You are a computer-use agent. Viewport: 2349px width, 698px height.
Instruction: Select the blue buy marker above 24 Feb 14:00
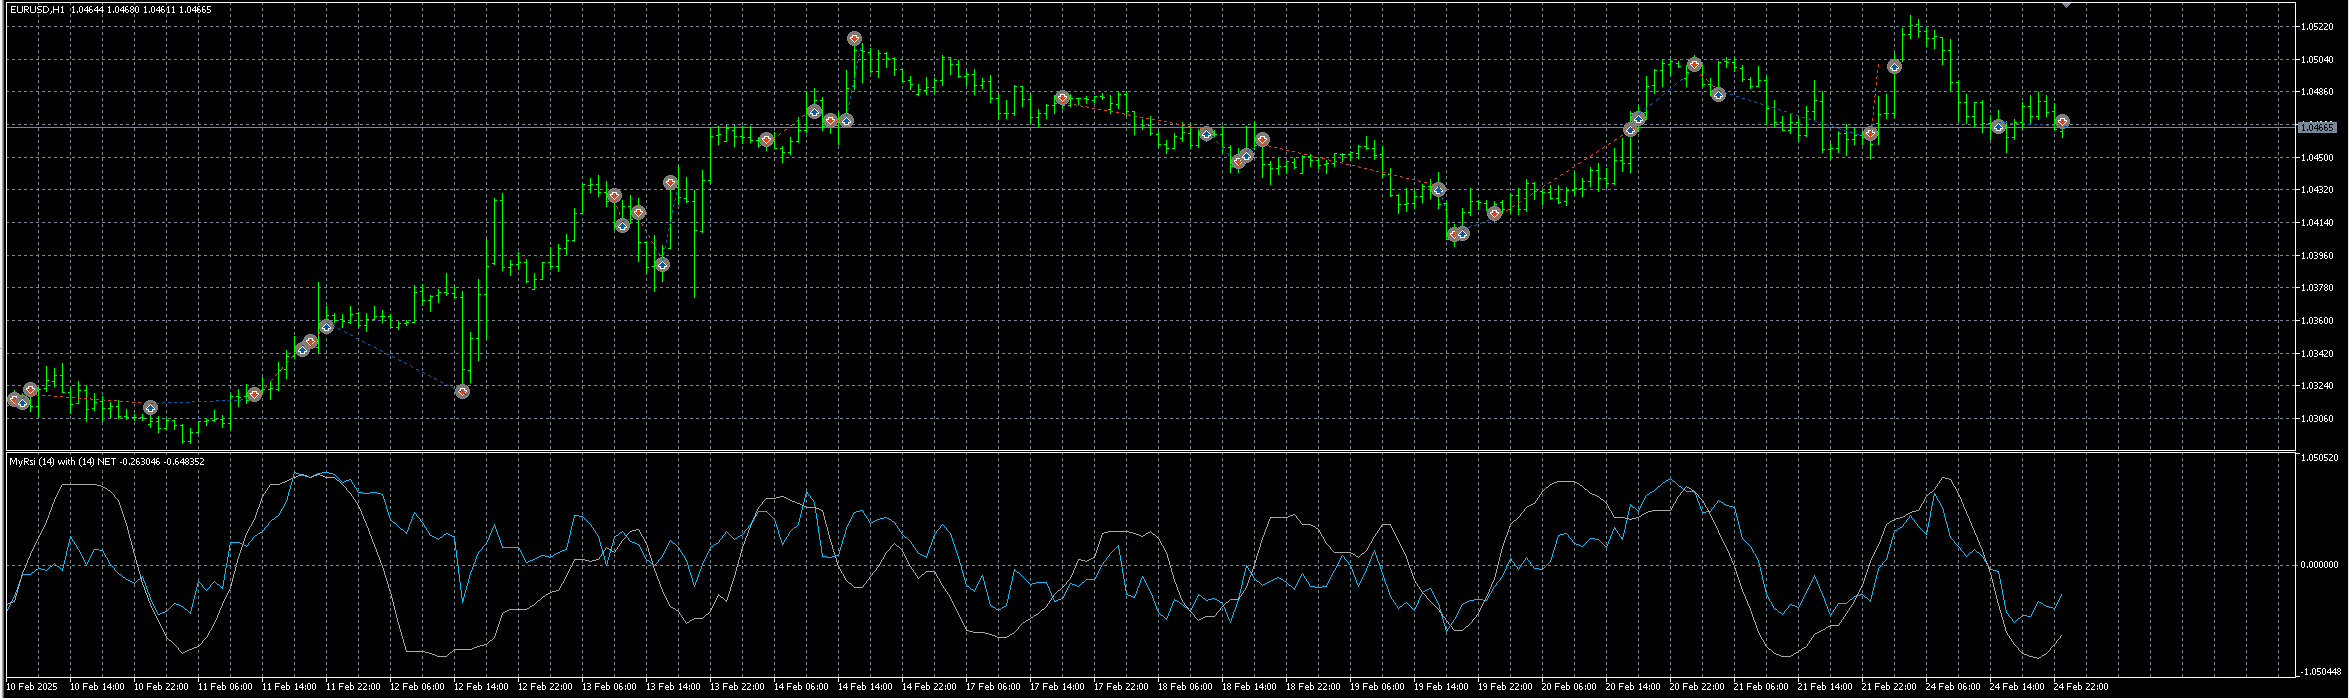pyautogui.click(x=1998, y=127)
